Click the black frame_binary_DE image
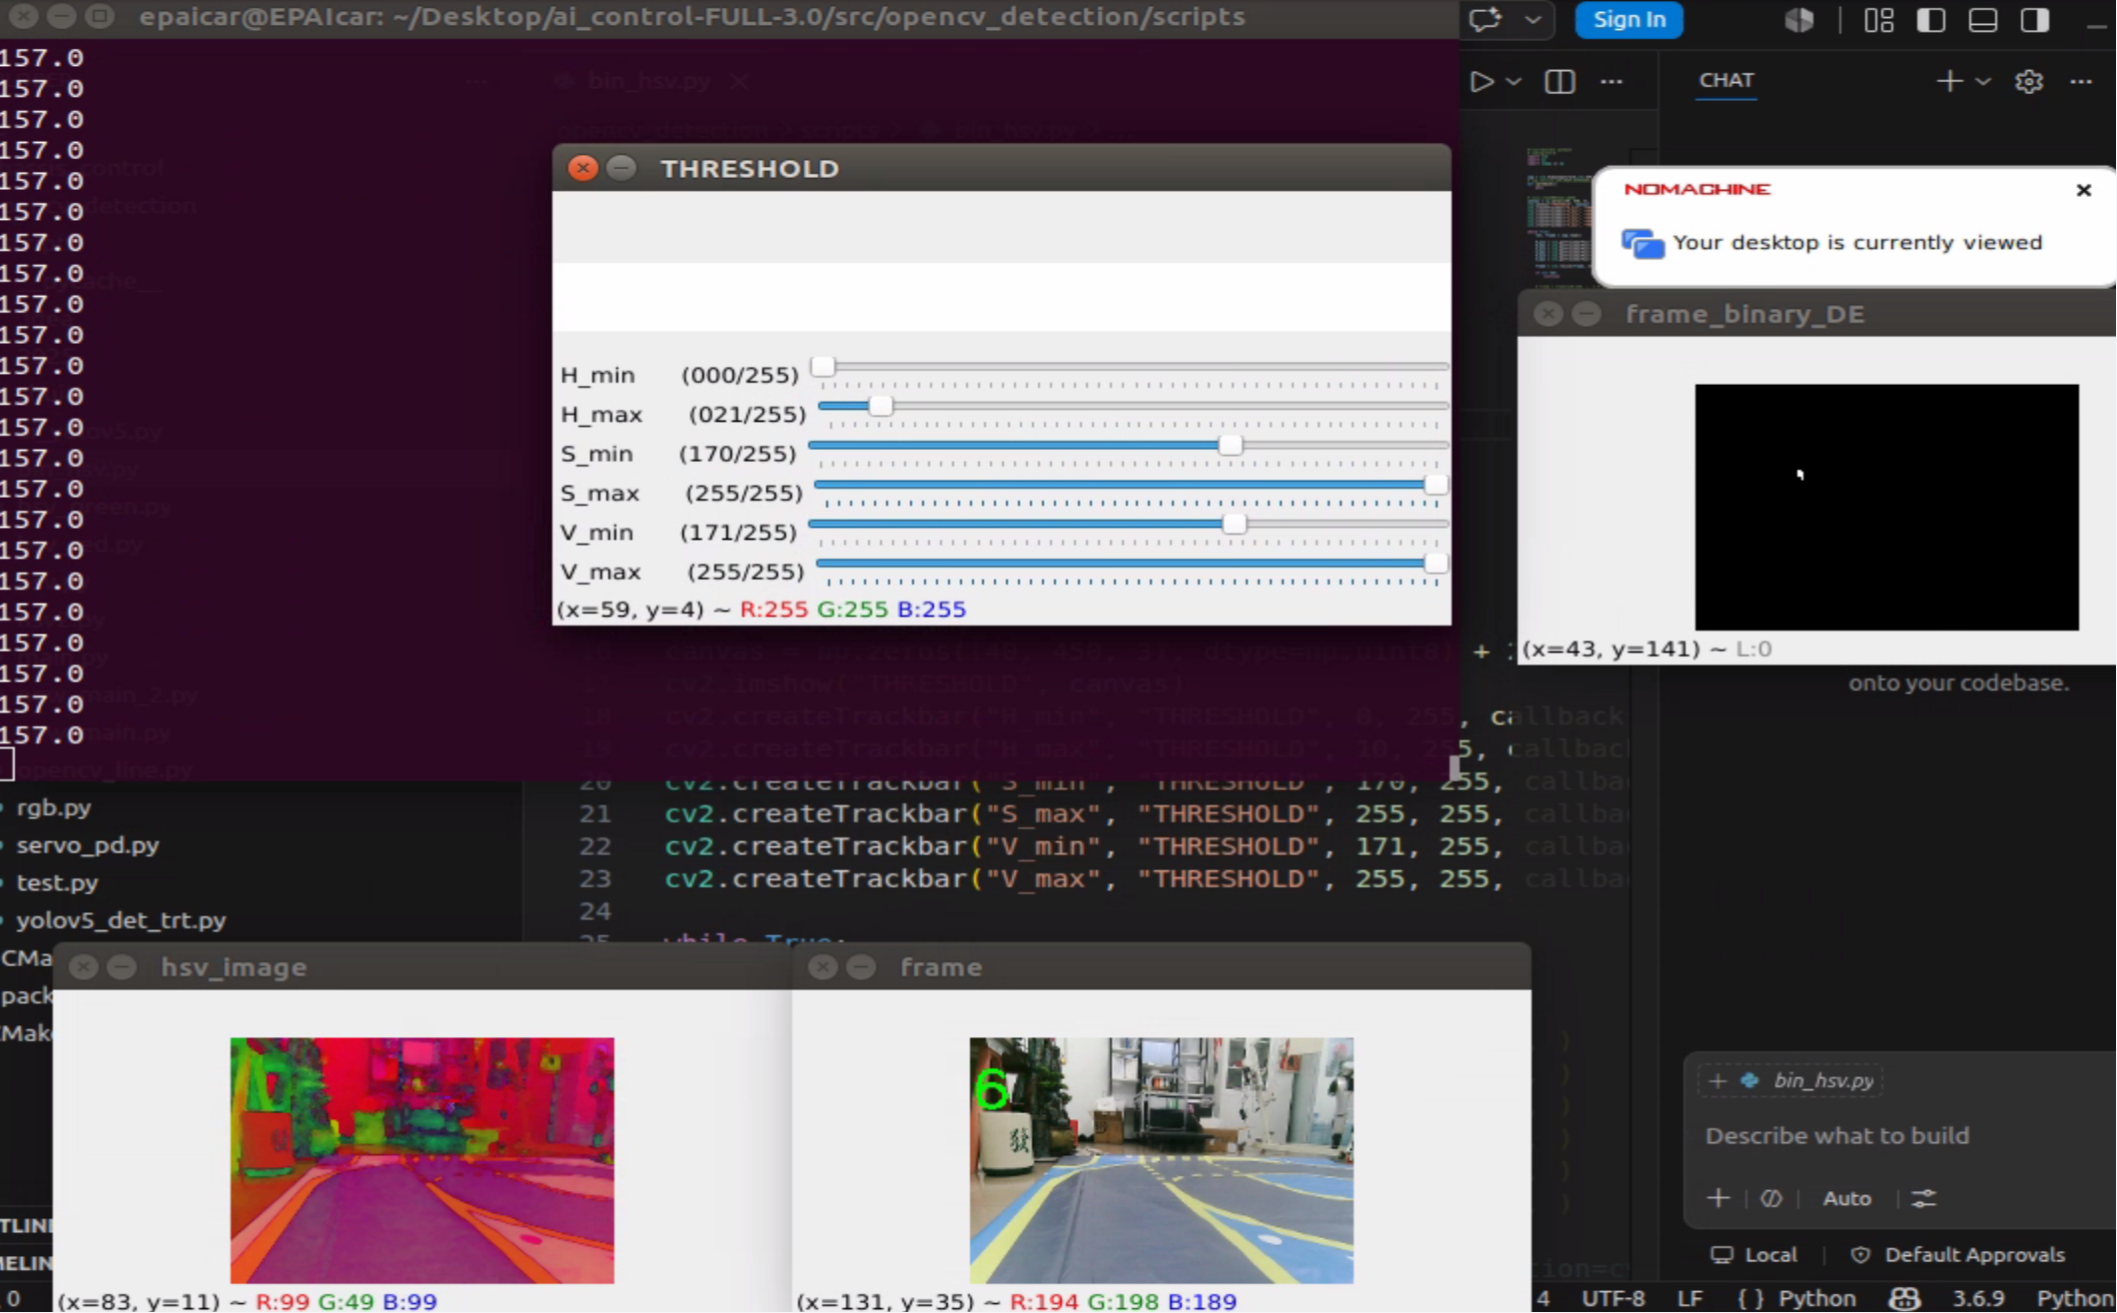 (1887, 507)
